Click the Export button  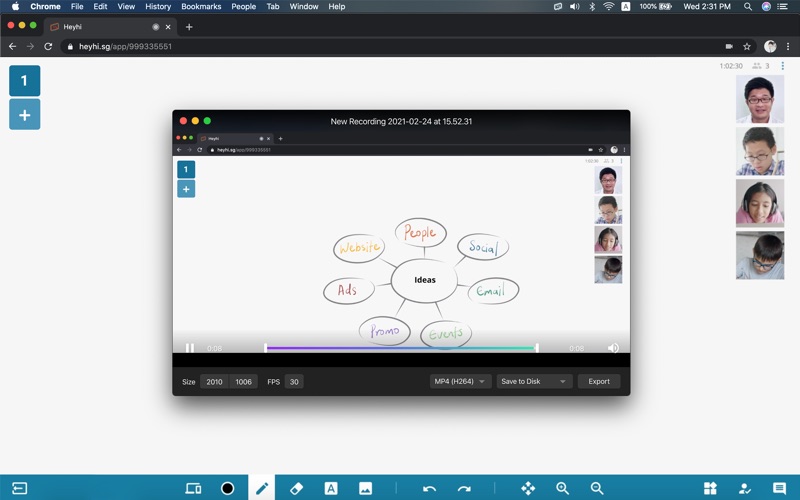tap(598, 382)
